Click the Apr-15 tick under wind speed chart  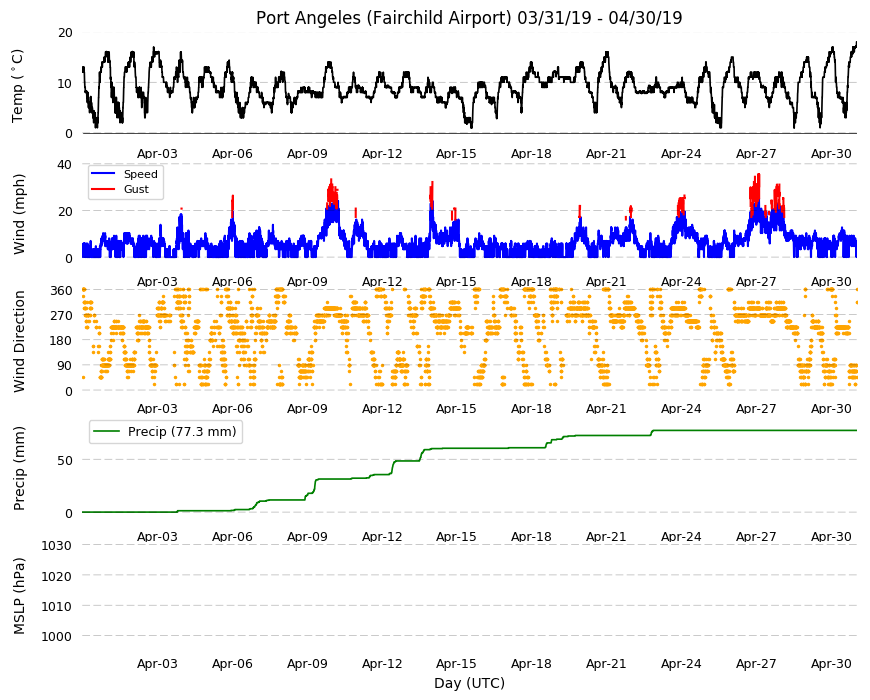[x=456, y=281]
